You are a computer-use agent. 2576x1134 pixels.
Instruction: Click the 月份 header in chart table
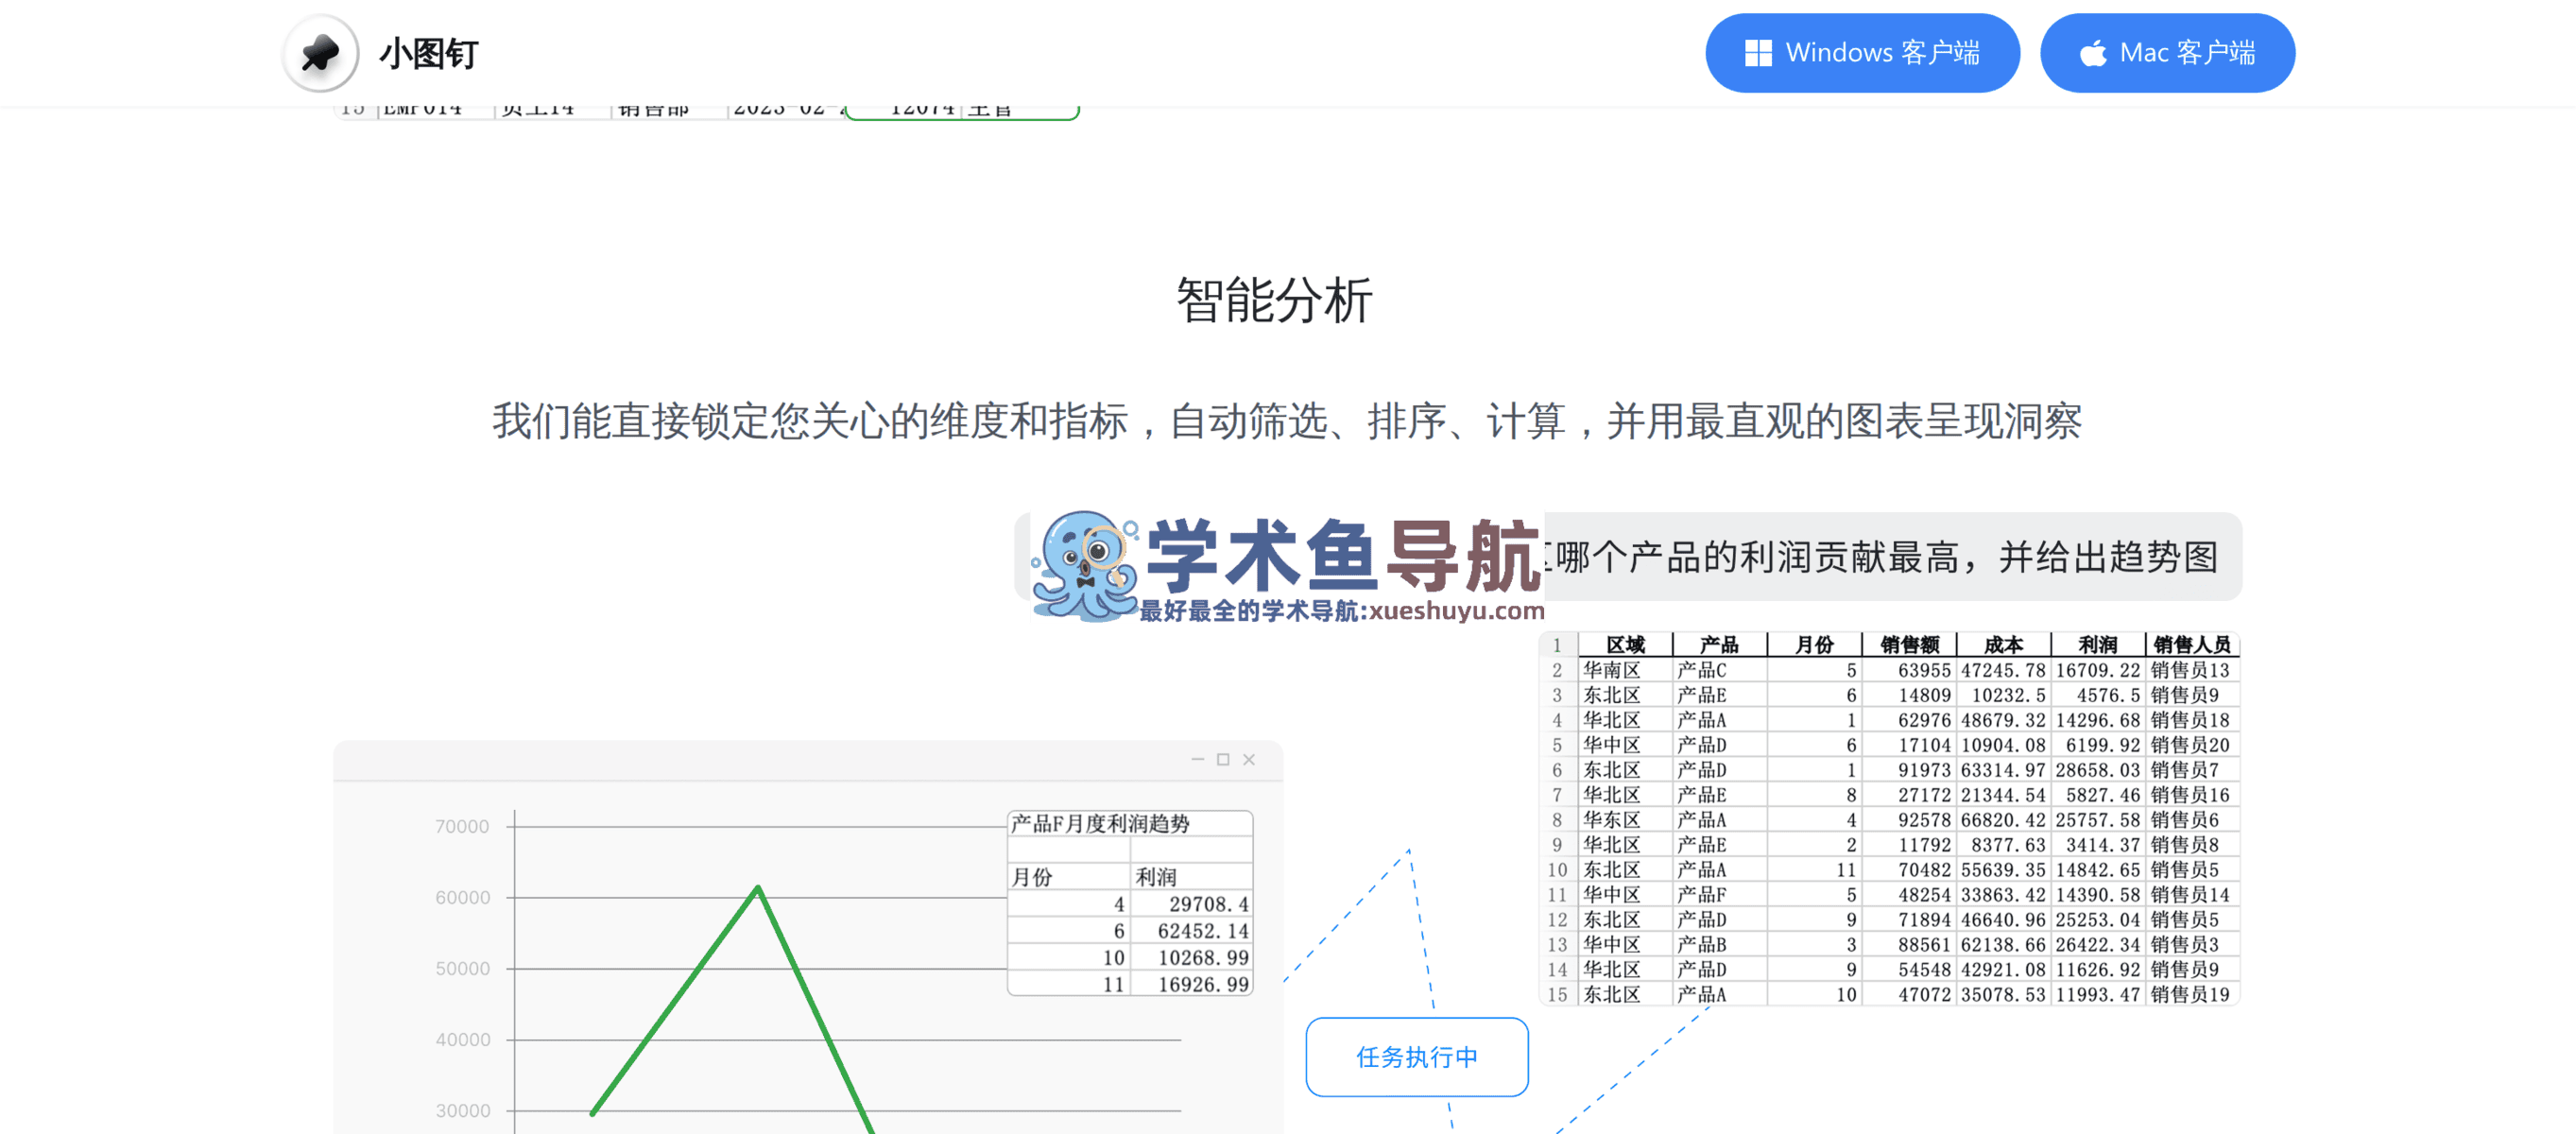(x=1031, y=877)
